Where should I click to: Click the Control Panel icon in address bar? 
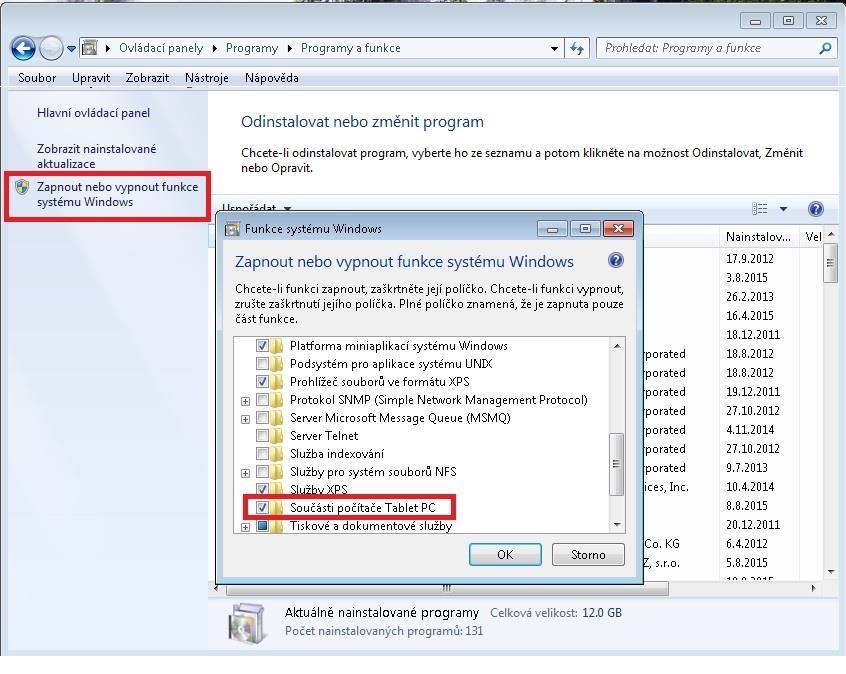pos(90,48)
